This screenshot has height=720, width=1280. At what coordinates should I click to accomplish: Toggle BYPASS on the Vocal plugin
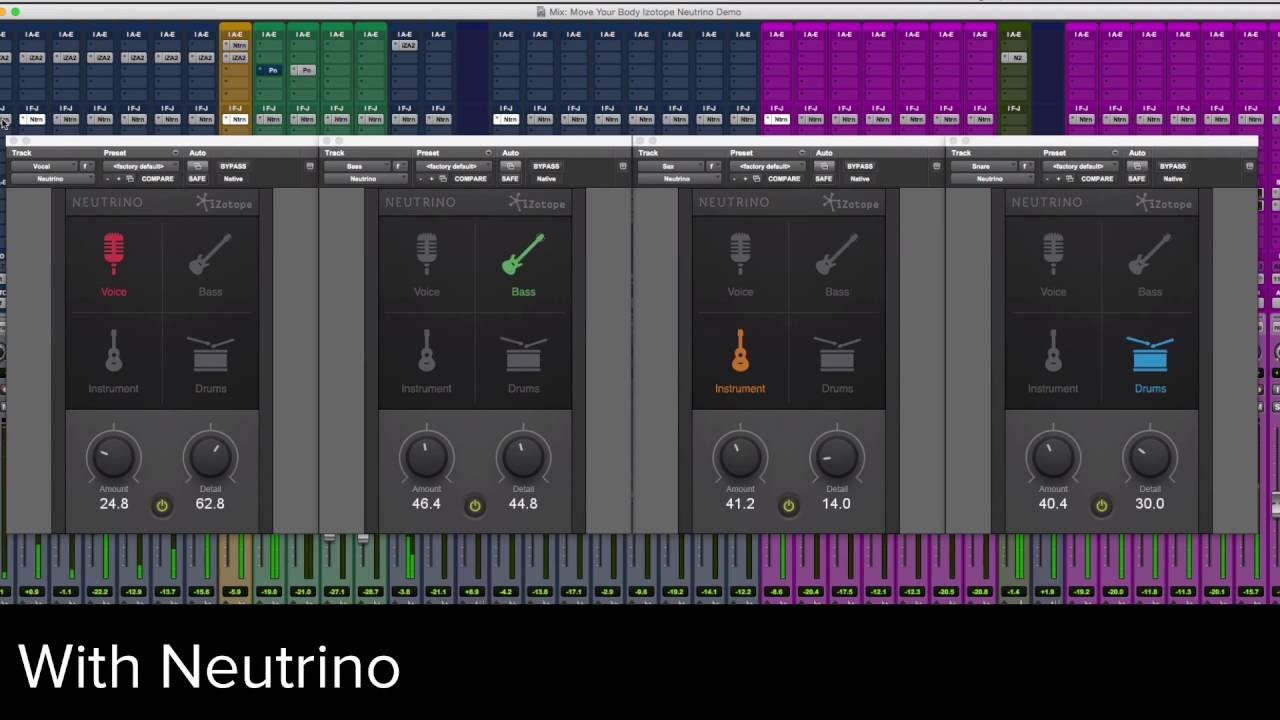[x=233, y=166]
